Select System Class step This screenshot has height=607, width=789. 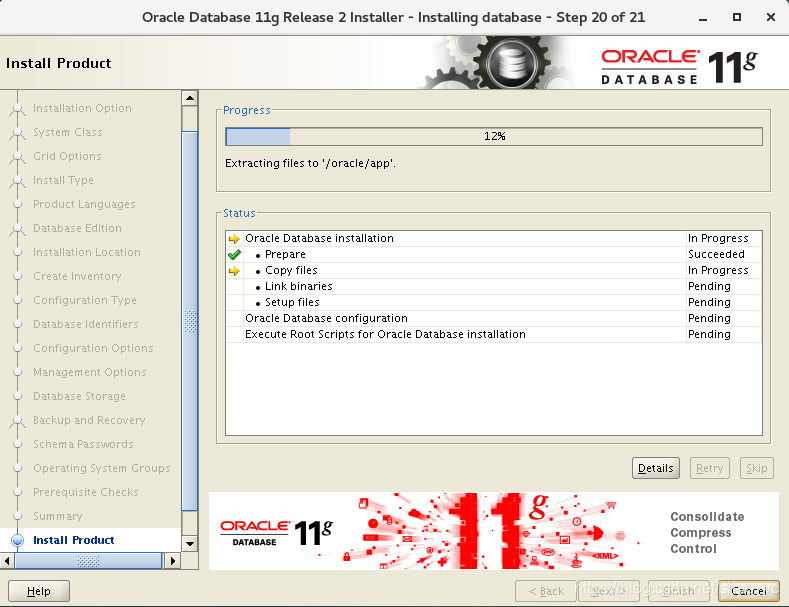click(x=67, y=132)
